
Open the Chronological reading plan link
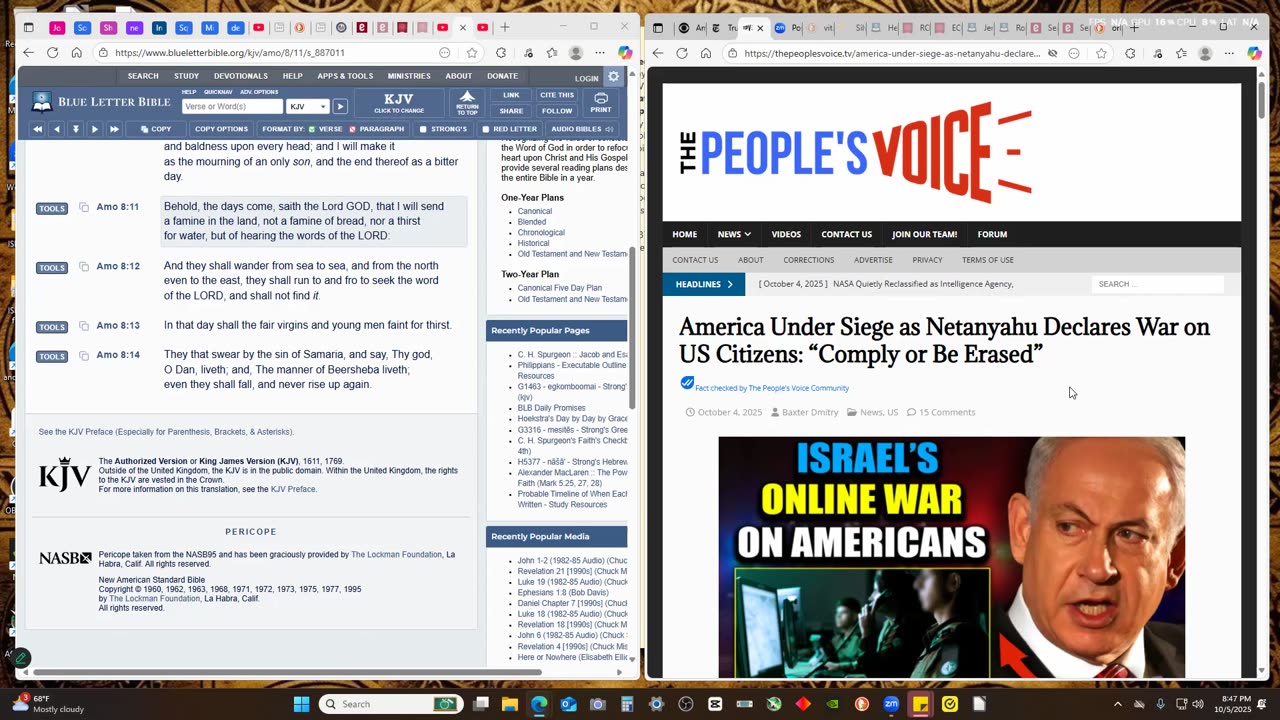pos(541,233)
